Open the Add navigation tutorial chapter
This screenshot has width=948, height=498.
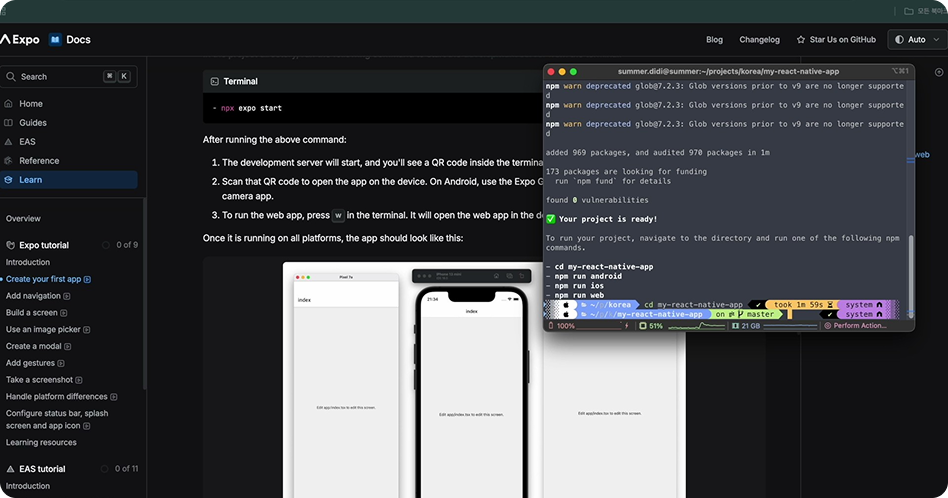tap(33, 296)
